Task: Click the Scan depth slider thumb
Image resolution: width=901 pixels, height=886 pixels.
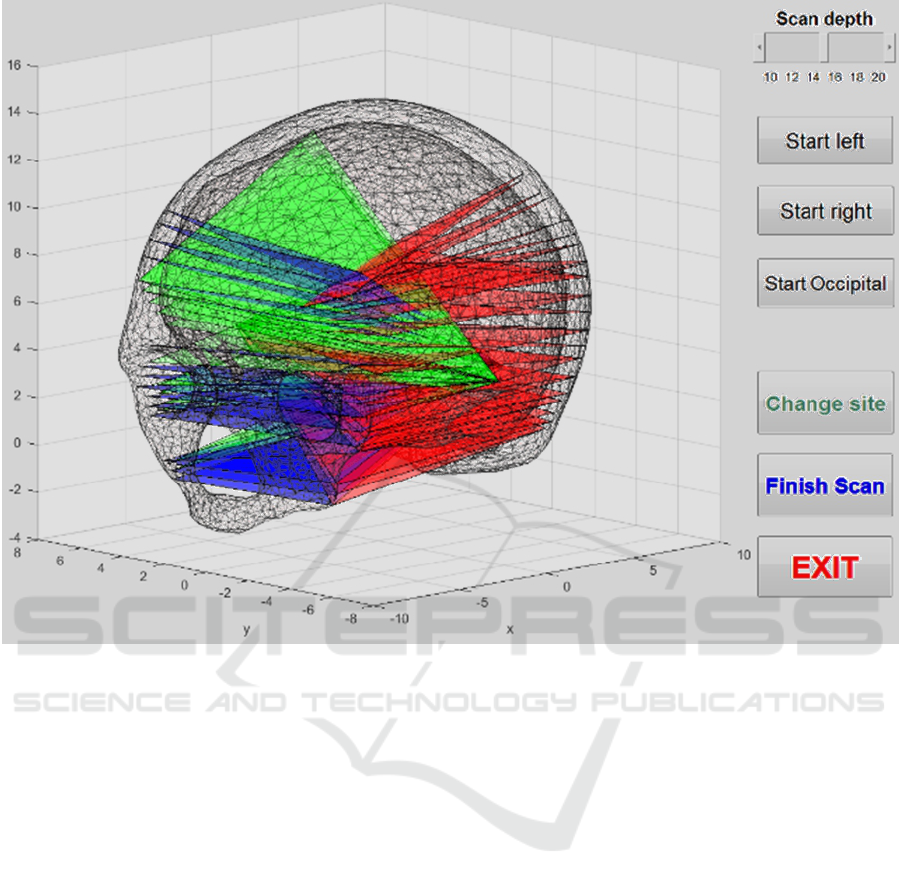Action: pos(824,47)
